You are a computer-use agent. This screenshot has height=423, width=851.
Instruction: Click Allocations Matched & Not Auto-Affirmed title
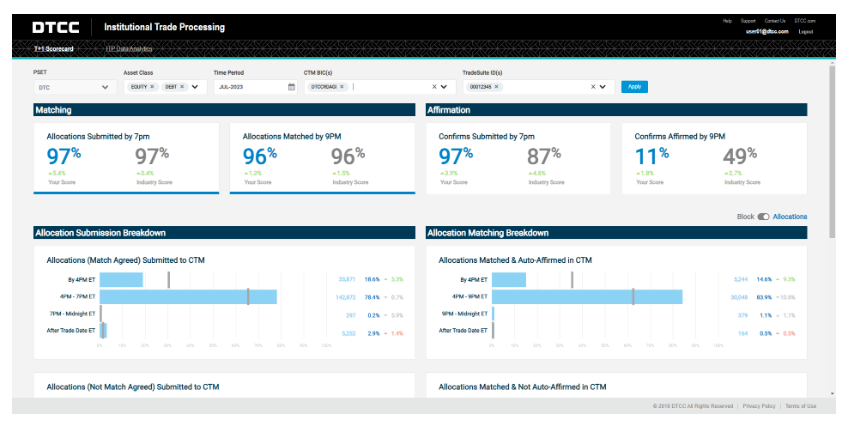[x=522, y=387]
